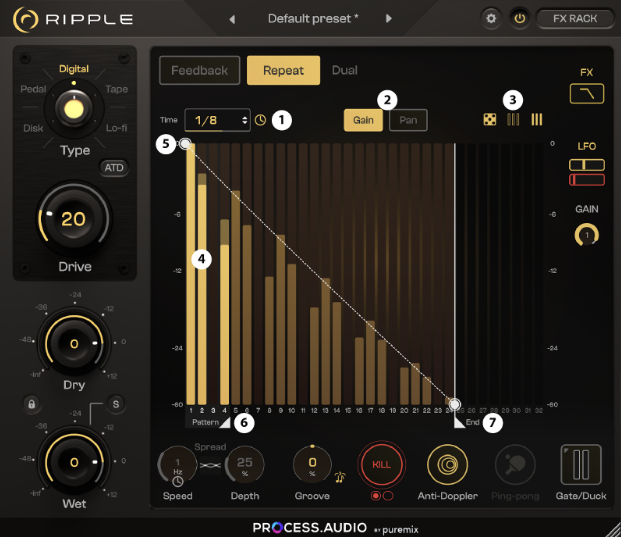The height and width of the screenshot is (537, 621).
Task: Click the Groove knob showing 0%
Action: click(312, 465)
